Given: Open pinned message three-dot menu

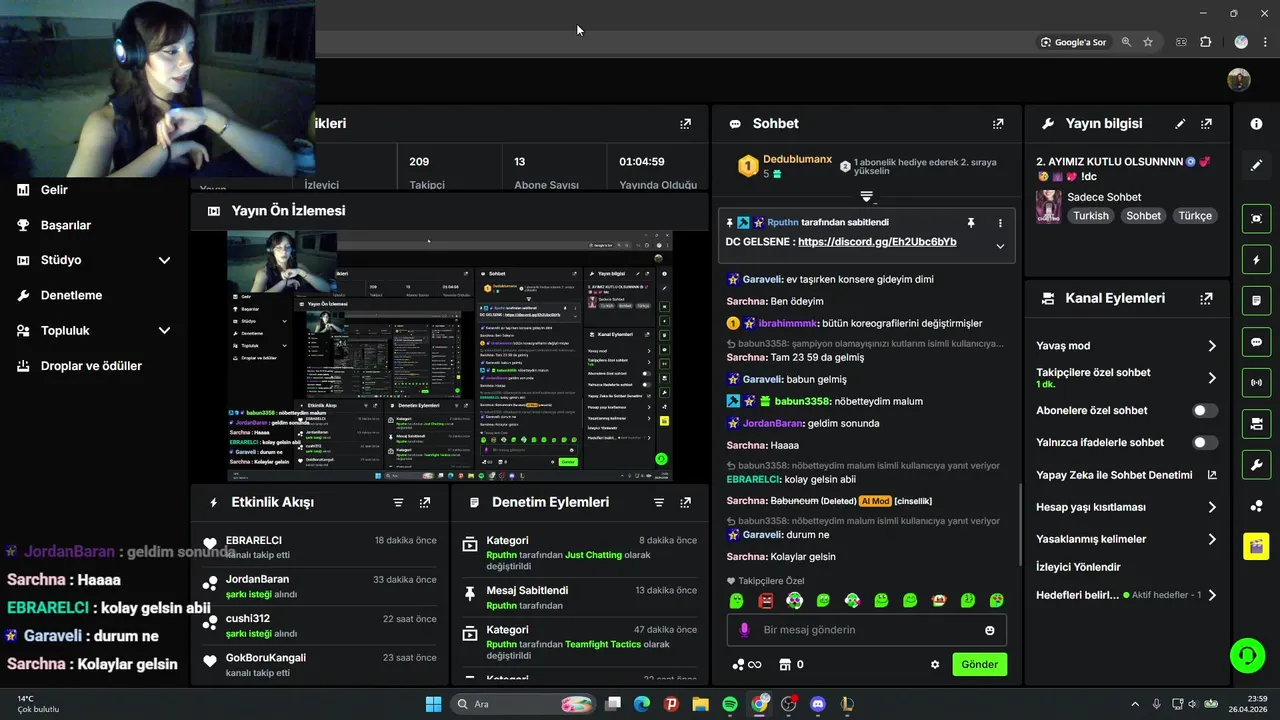Looking at the screenshot, I should [1000, 223].
